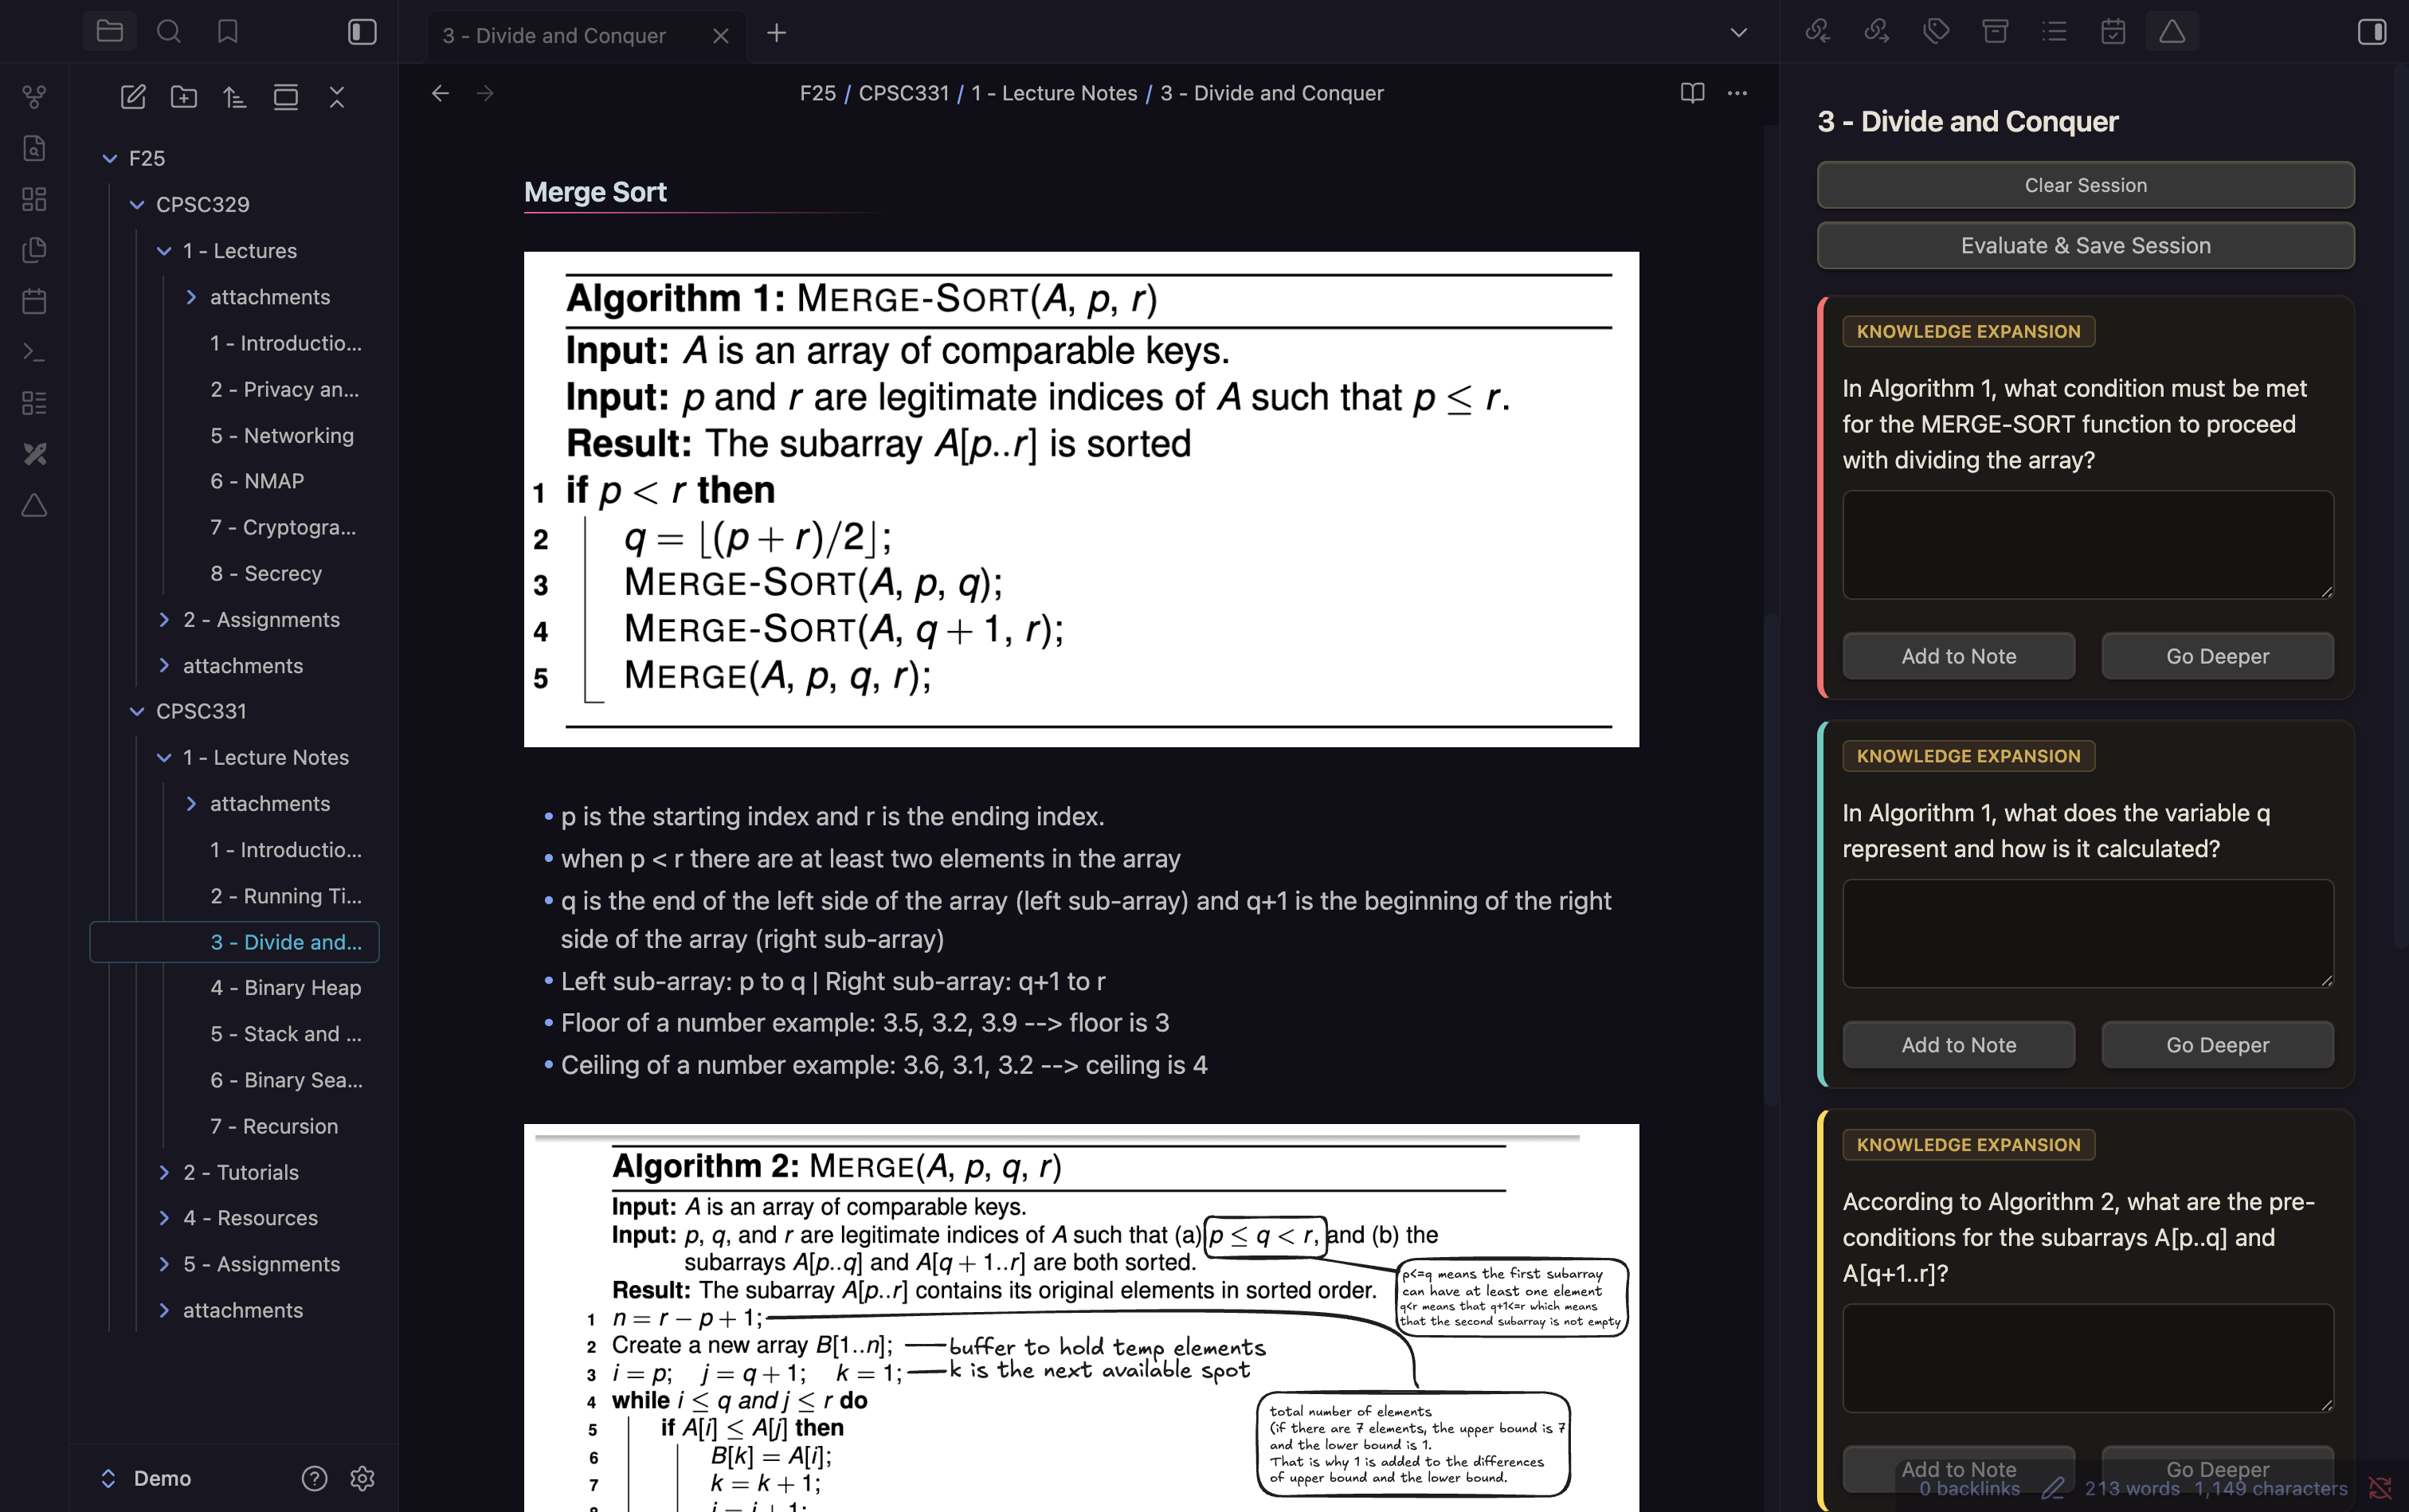Screen dimensions: 2409x1512
Task: Click the new folder icon
Action: (x=184, y=97)
